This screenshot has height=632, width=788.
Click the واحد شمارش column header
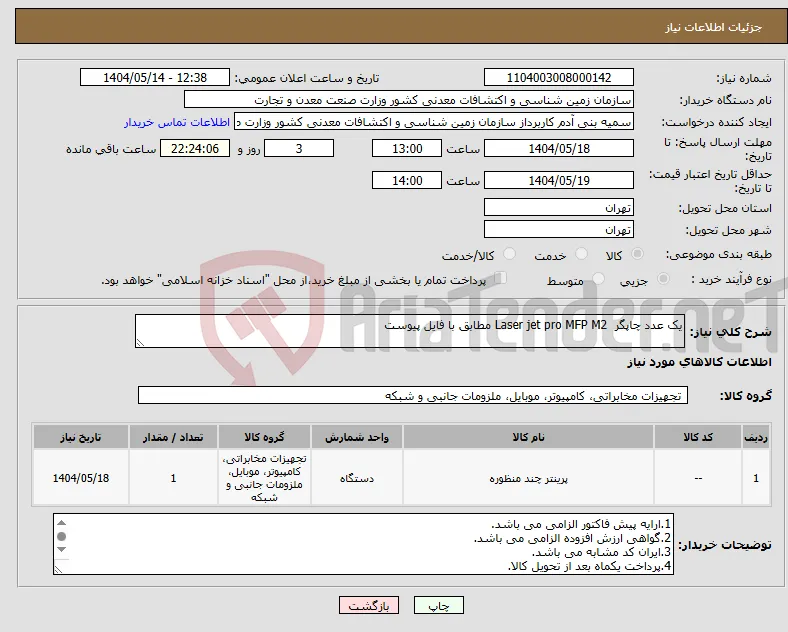[357, 437]
